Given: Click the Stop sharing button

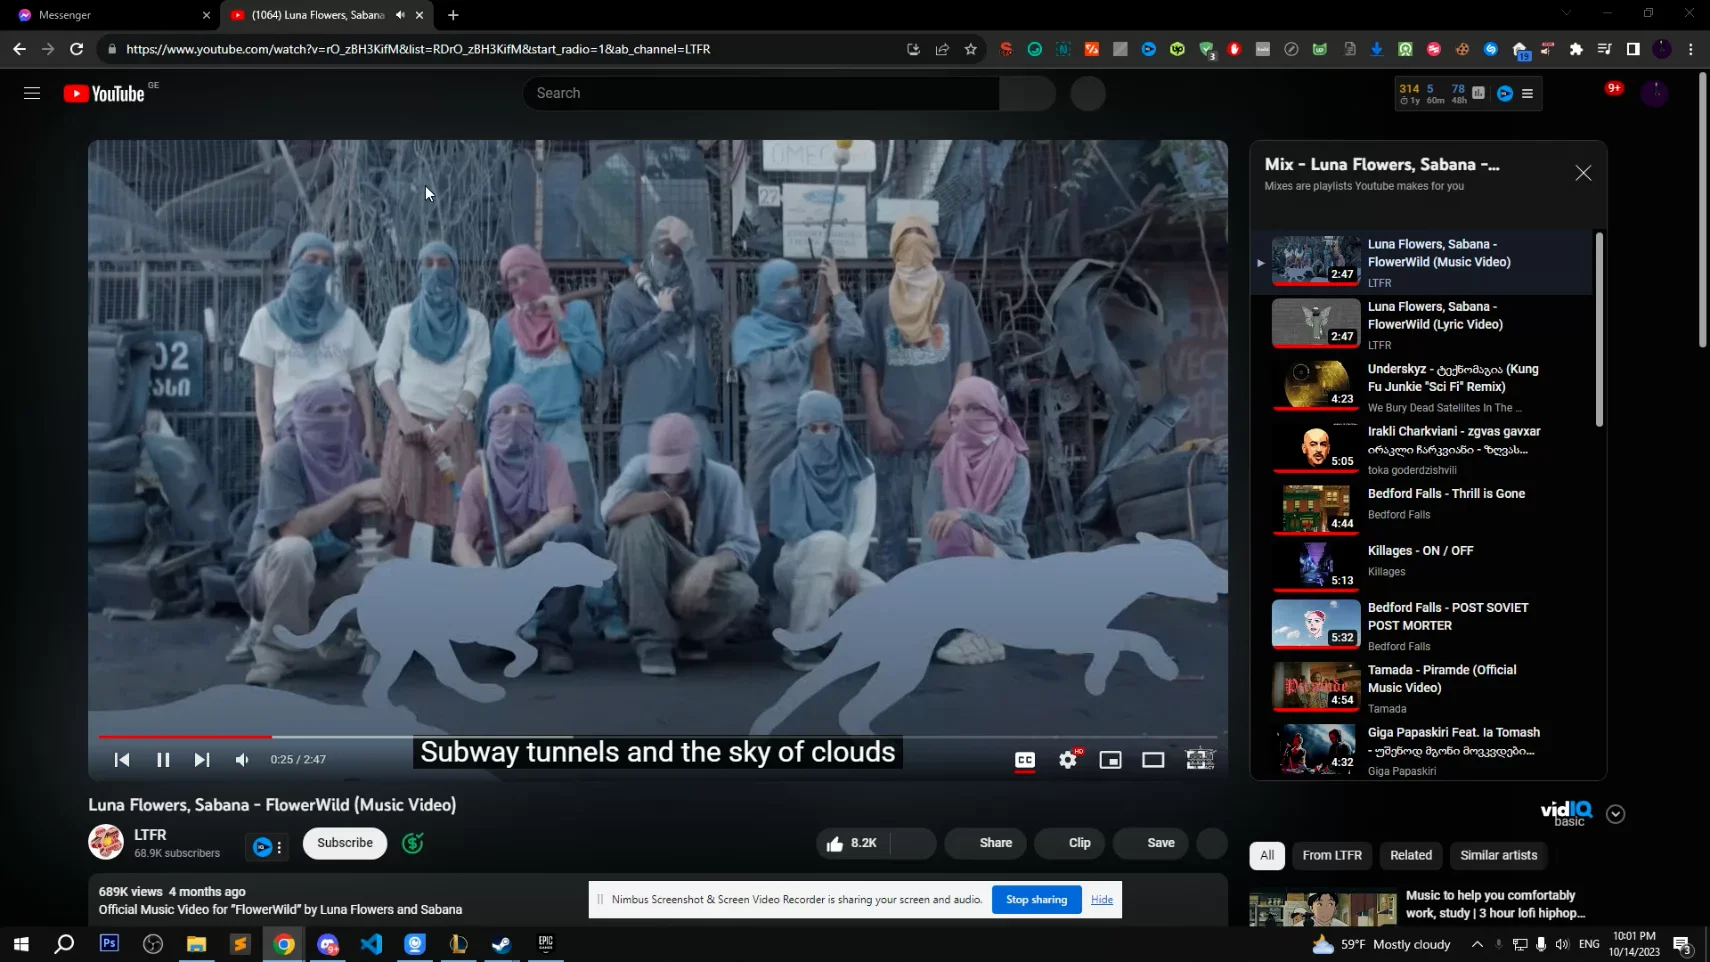Looking at the screenshot, I should pyautogui.click(x=1036, y=899).
